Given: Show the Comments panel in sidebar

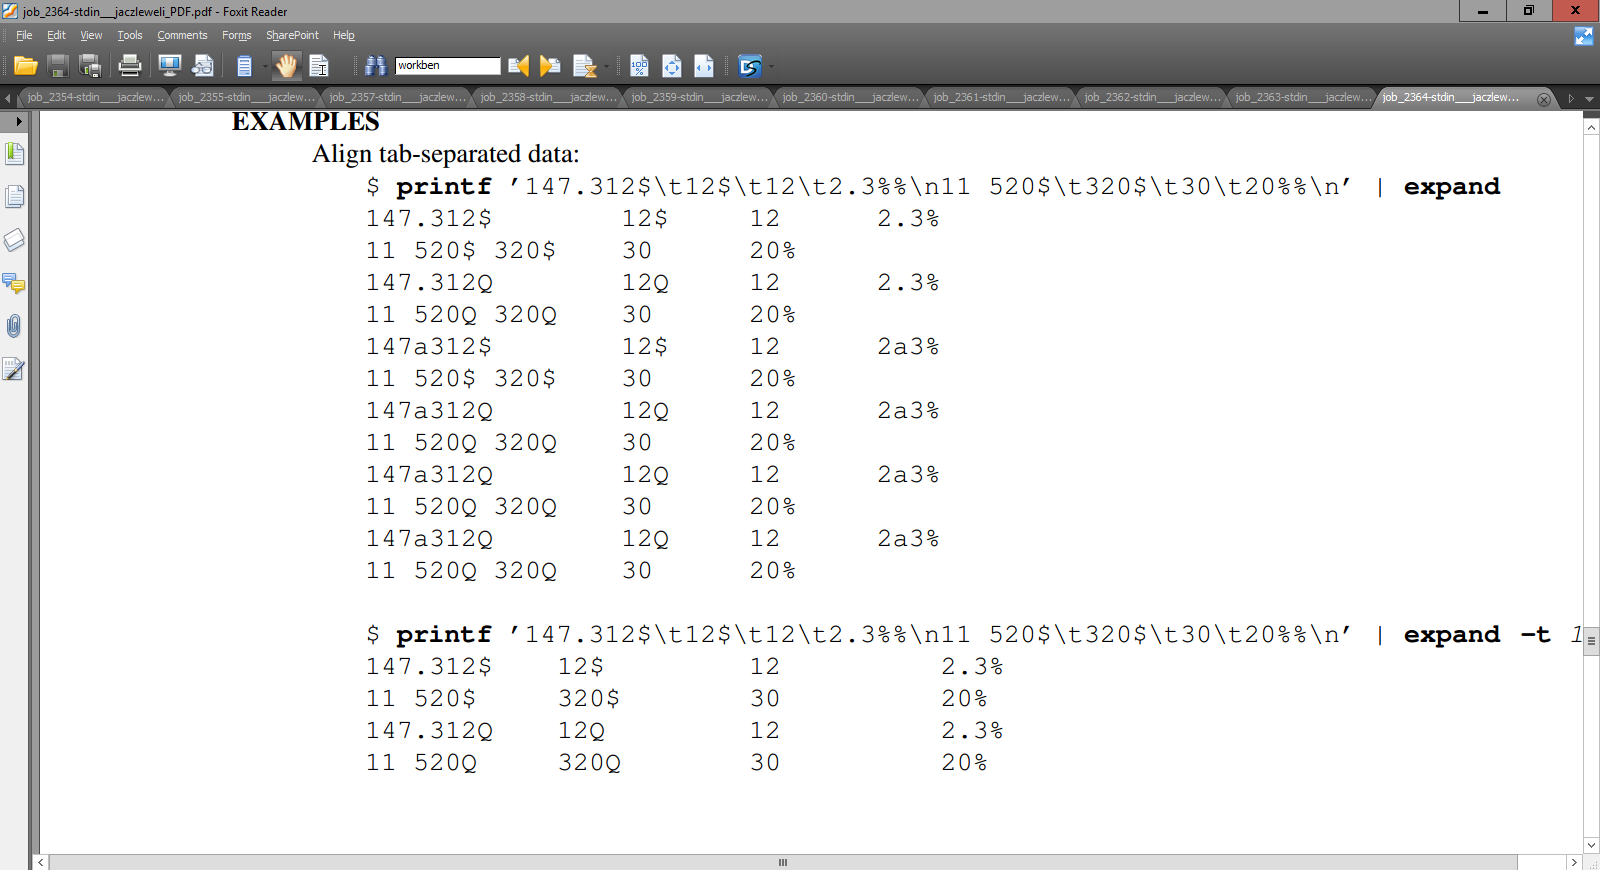Looking at the screenshot, I should (x=14, y=283).
